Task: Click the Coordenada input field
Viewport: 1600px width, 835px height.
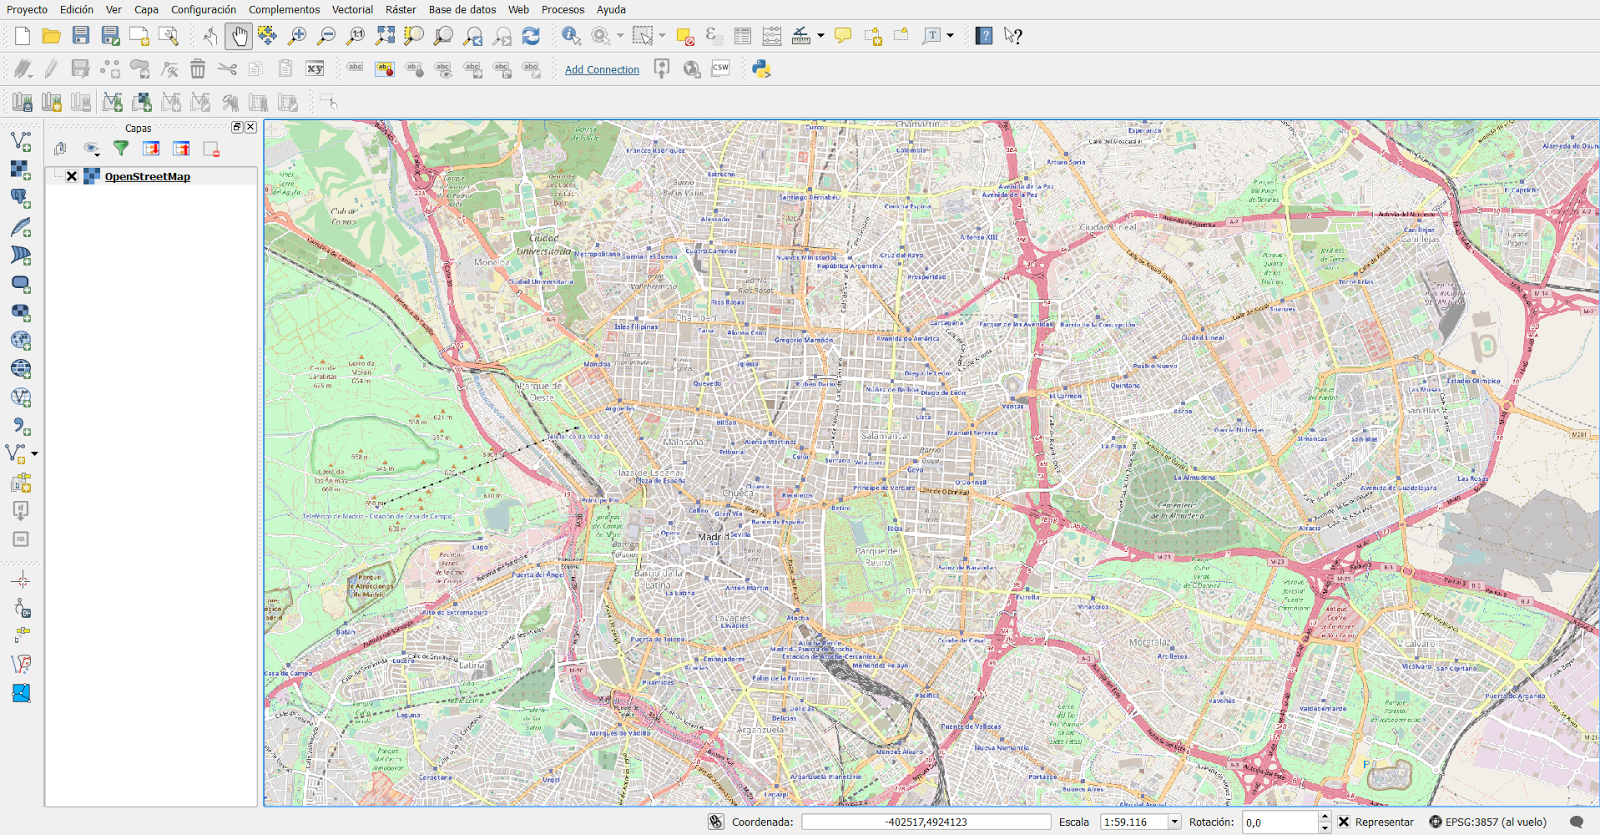Action: pyautogui.click(x=926, y=822)
